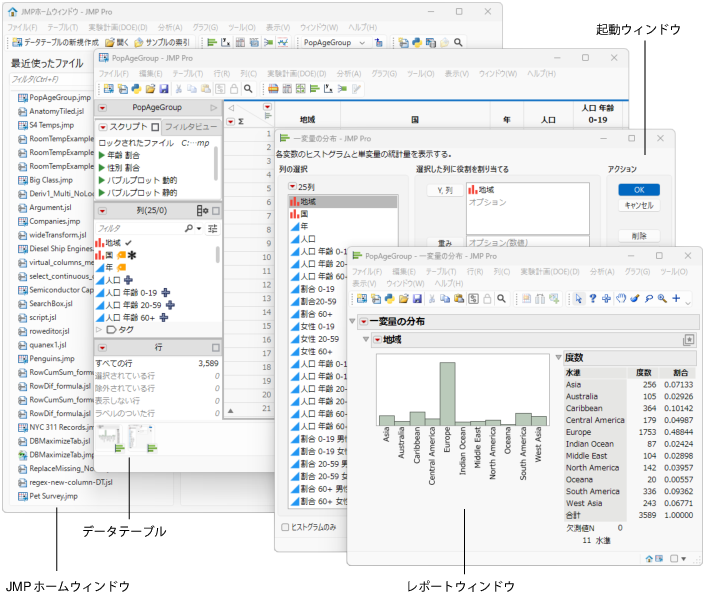Click データテーブルの新規作成 in the Home window toolbar
This screenshot has height=603, width=705.
coord(55,42)
